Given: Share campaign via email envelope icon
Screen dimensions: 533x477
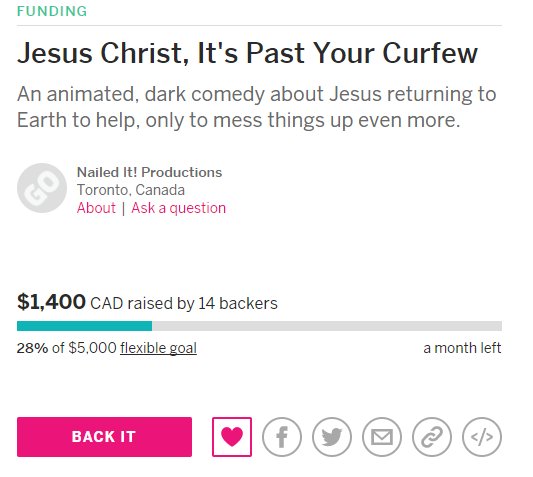Looking at the screenshot, I should click(x=382, y=437).
